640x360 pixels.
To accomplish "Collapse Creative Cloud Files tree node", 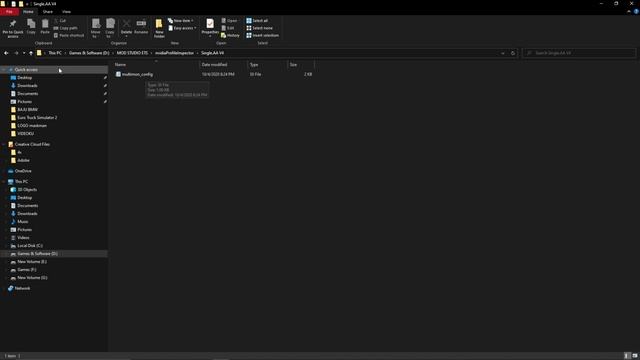I will point(4,144).
